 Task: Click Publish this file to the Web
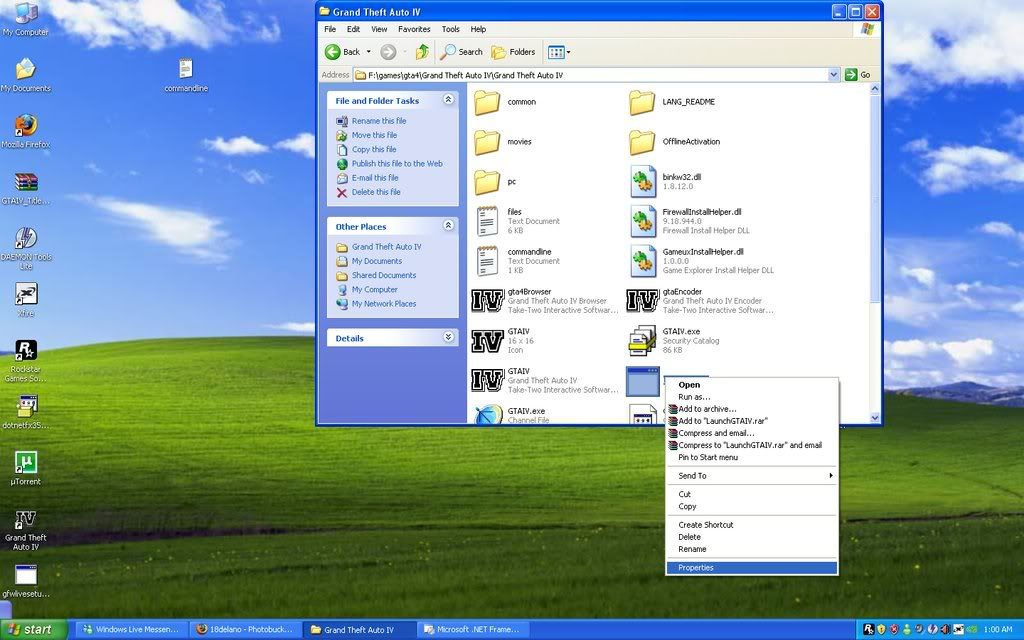pos(397,164)
